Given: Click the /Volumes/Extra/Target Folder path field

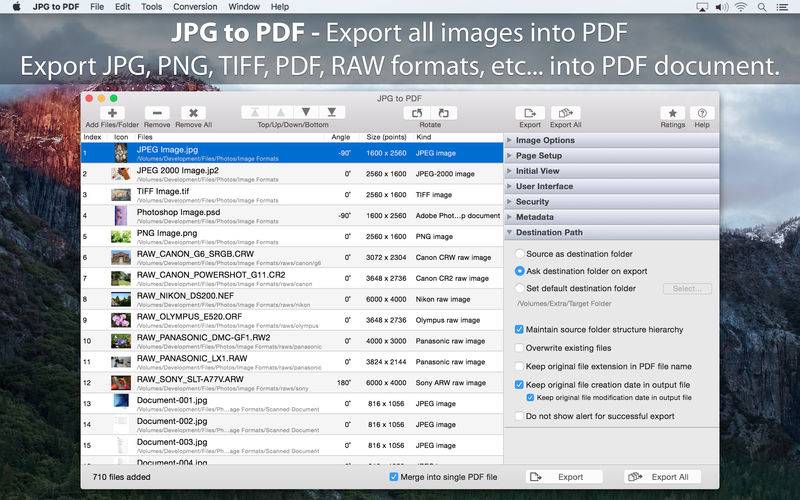Looking at the screenshot, I should 564,304.
